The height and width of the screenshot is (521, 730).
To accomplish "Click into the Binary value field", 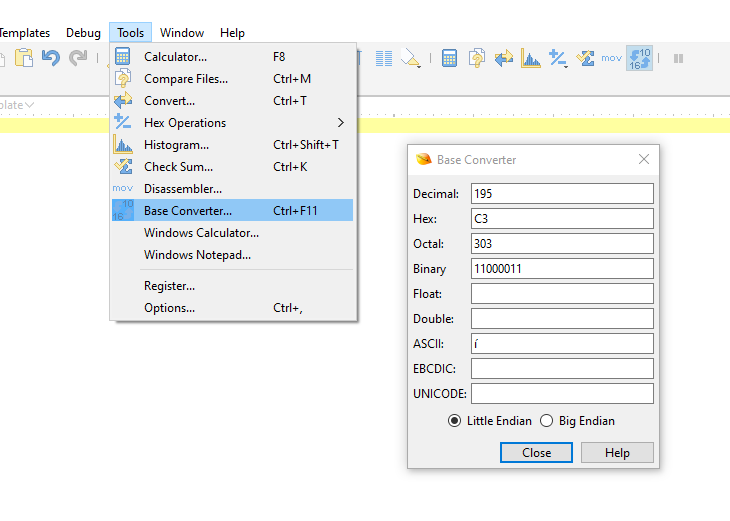I will point(562,269).
